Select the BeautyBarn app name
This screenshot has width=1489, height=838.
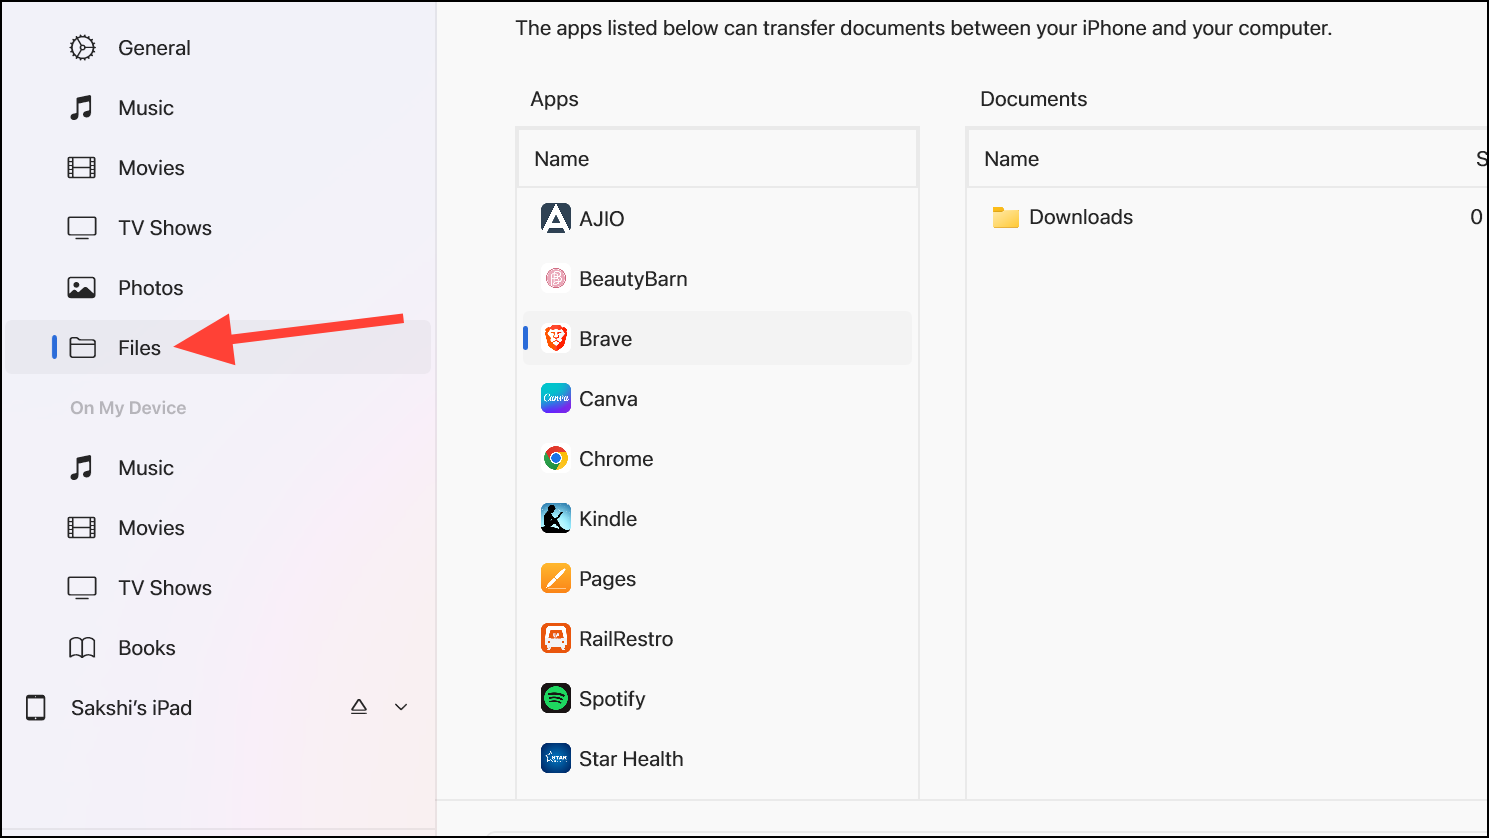(633, 279)
